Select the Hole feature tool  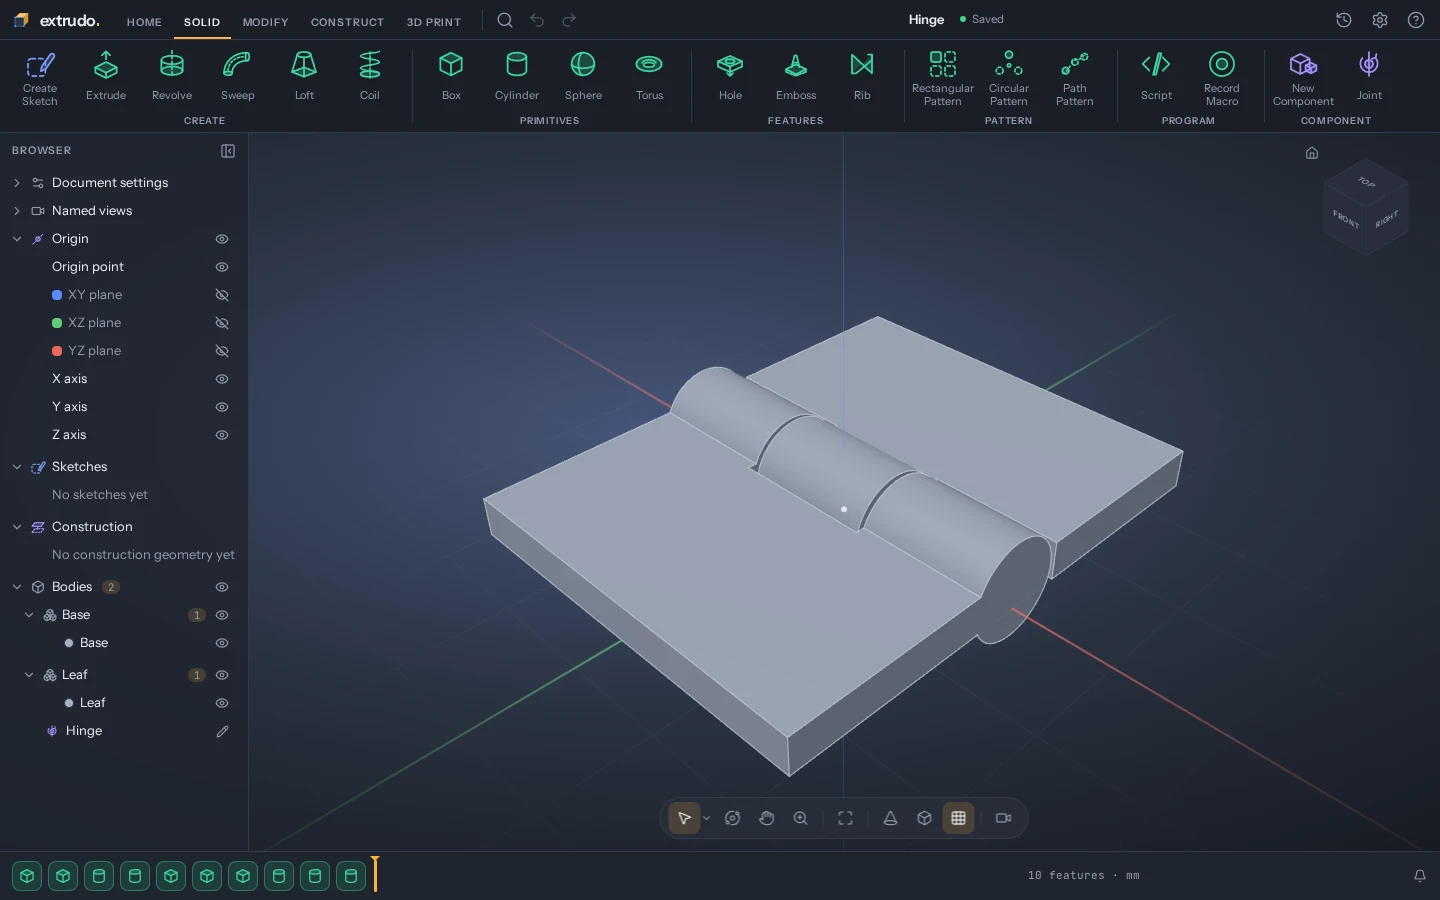(730, 79)
